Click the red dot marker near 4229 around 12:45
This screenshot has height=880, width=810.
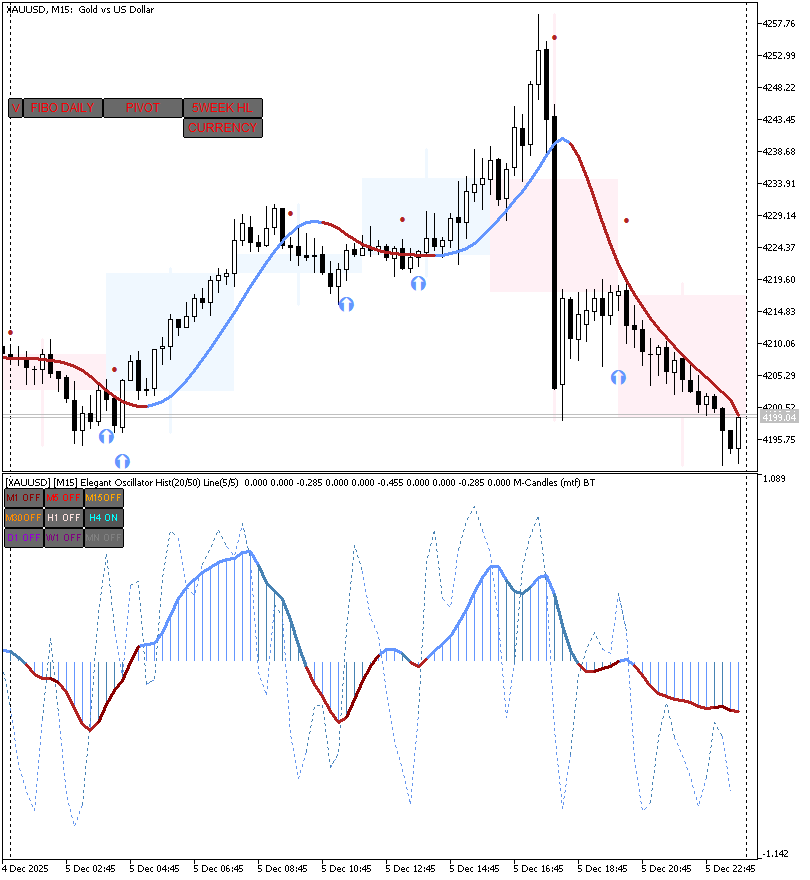pos(402,219)
